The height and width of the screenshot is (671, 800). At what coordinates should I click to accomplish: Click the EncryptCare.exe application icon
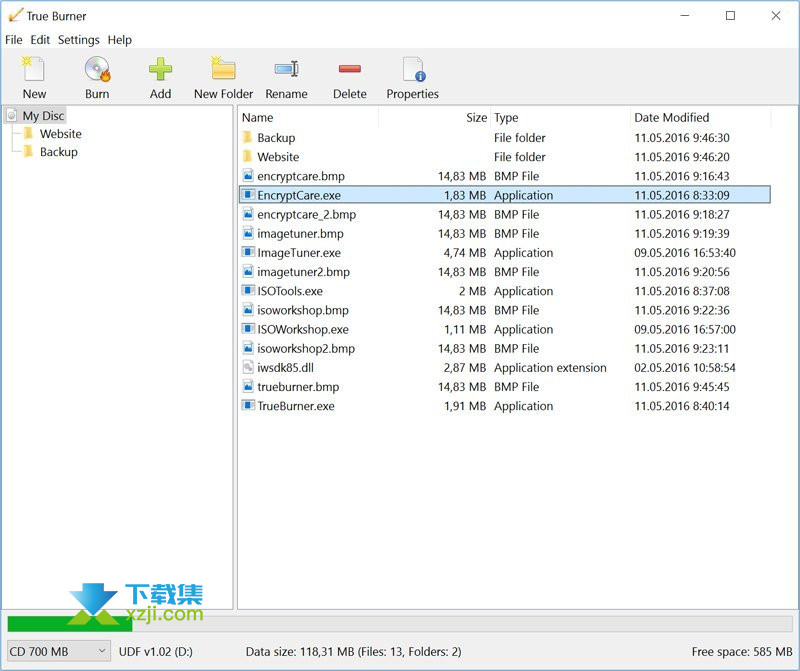(x=248, y=195)
